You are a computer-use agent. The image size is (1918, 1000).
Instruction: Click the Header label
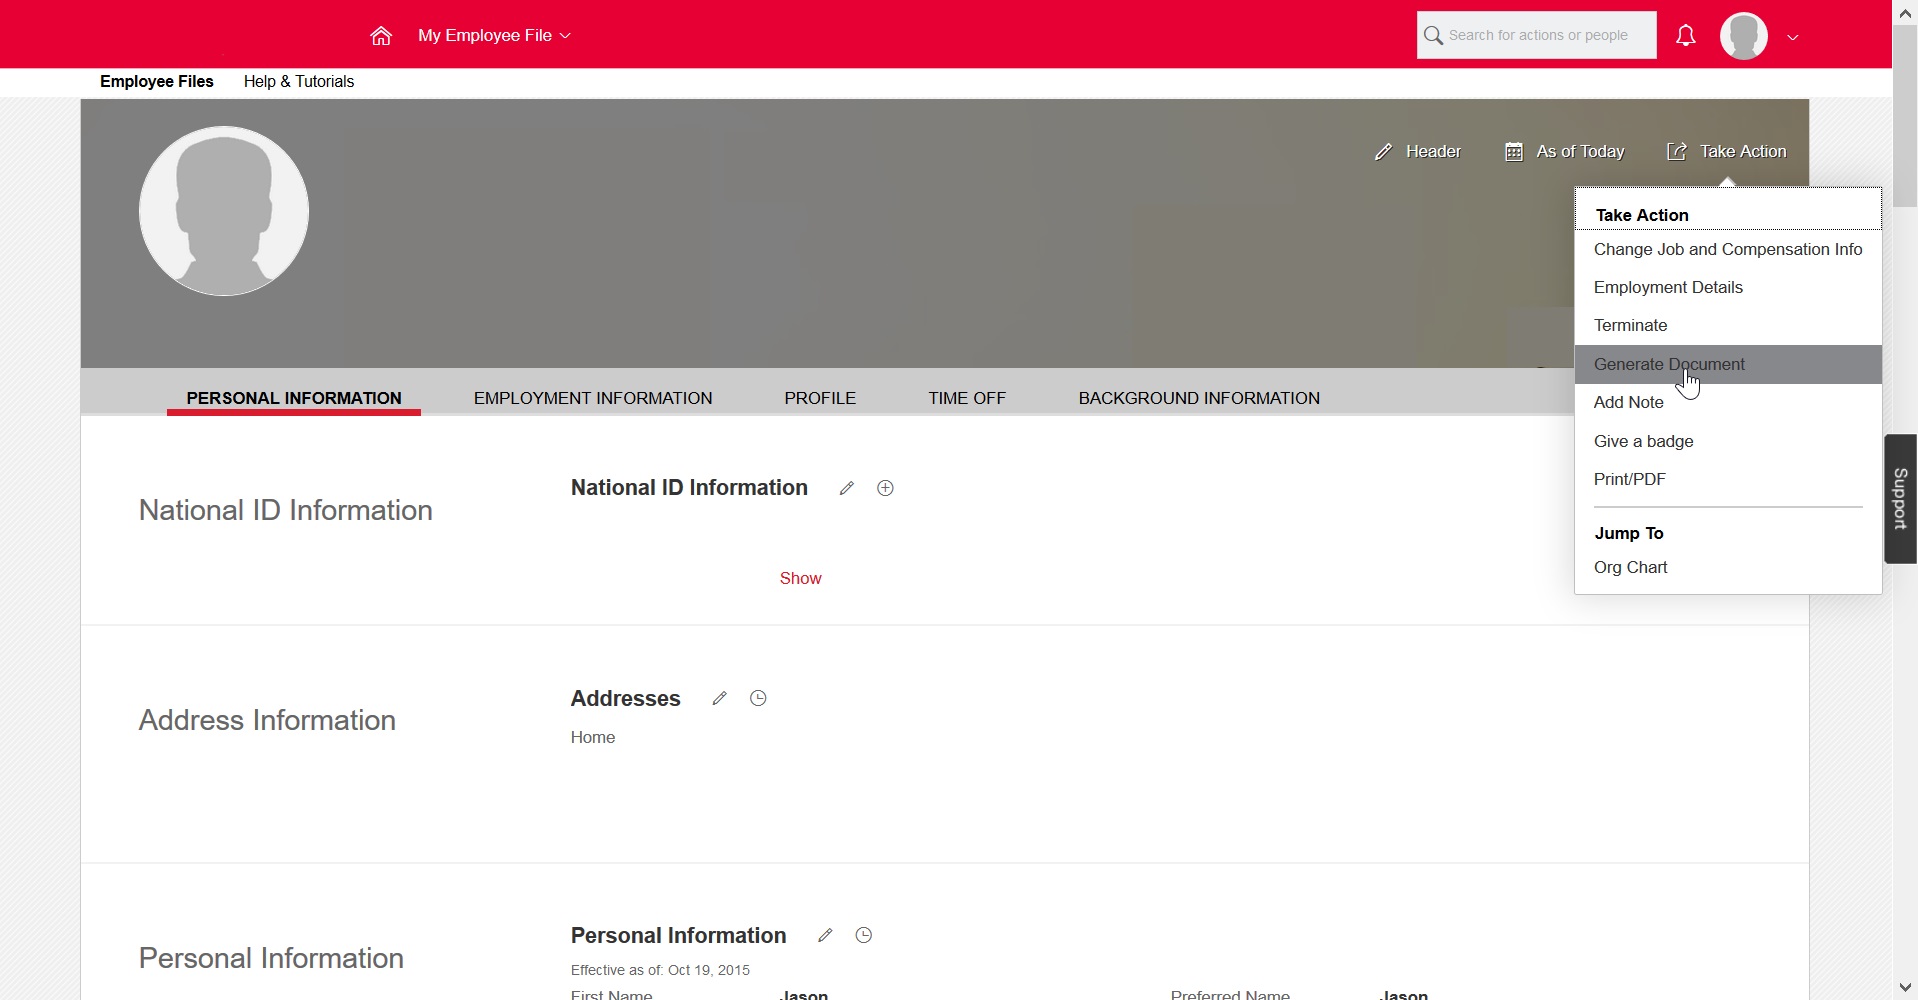click(x=1433, y=152)
